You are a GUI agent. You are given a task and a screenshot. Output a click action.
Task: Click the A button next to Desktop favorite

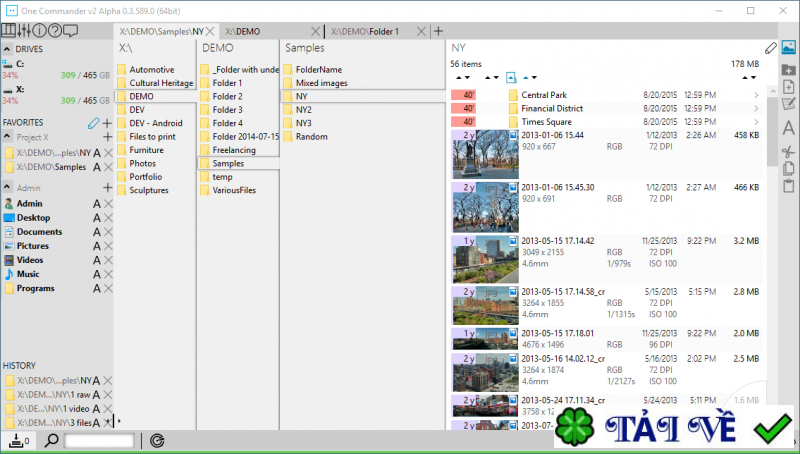(x=96, y=218)
